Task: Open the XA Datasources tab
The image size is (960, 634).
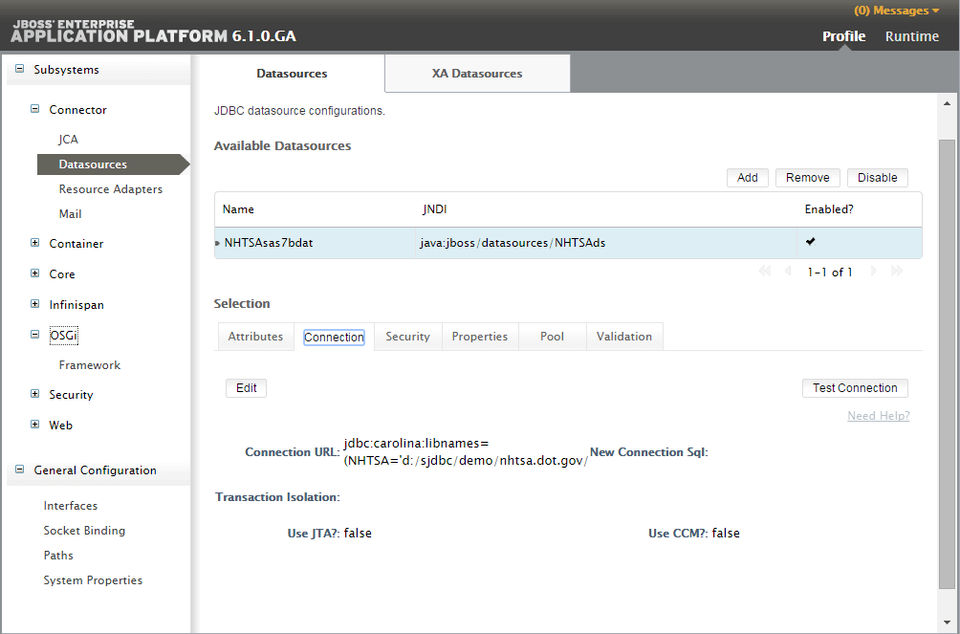Action: tap(477, 73)
